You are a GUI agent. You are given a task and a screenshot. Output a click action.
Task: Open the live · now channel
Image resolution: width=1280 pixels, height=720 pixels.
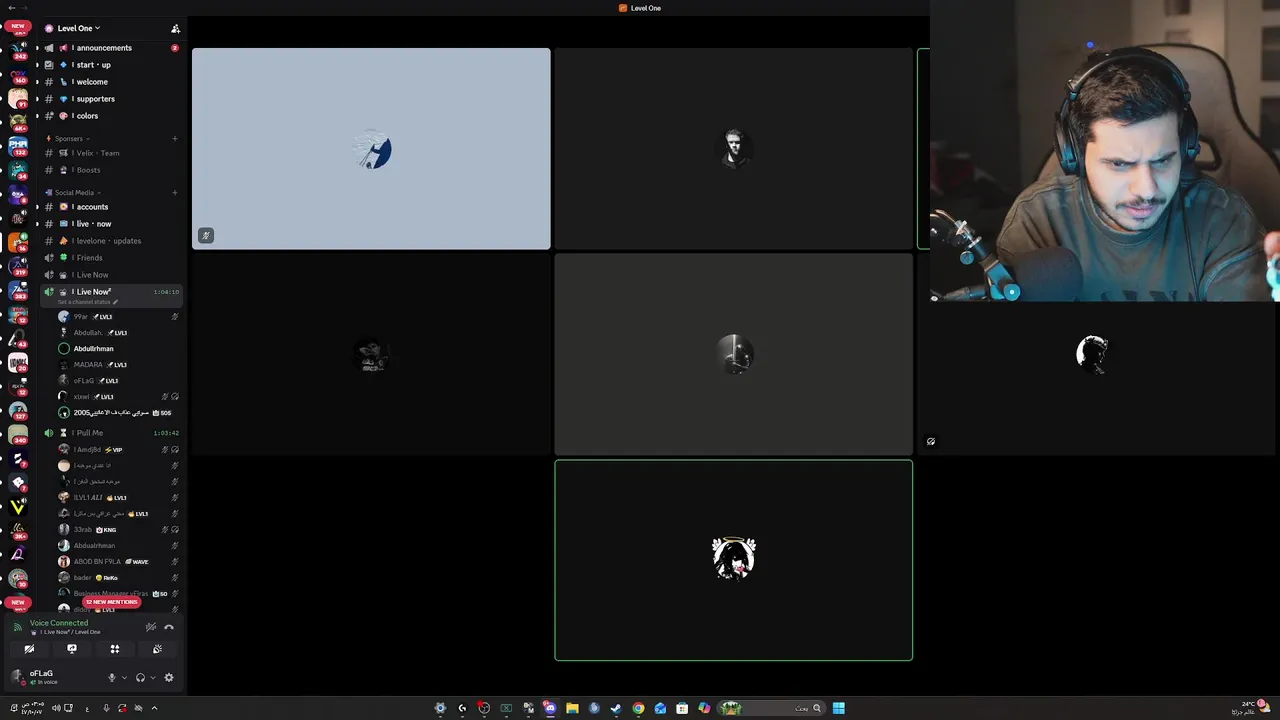tap(110, 224)
